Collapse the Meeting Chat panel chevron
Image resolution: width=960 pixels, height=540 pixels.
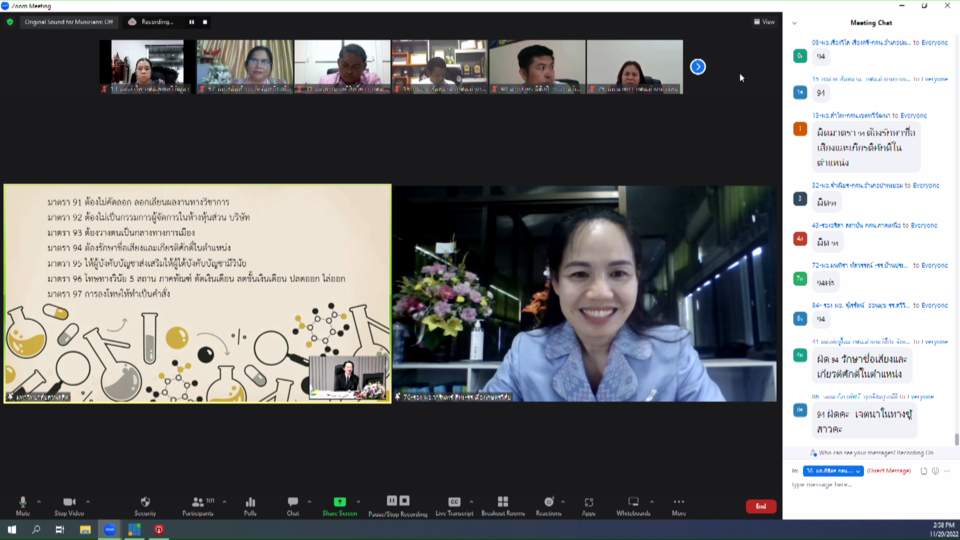point(794,23)
